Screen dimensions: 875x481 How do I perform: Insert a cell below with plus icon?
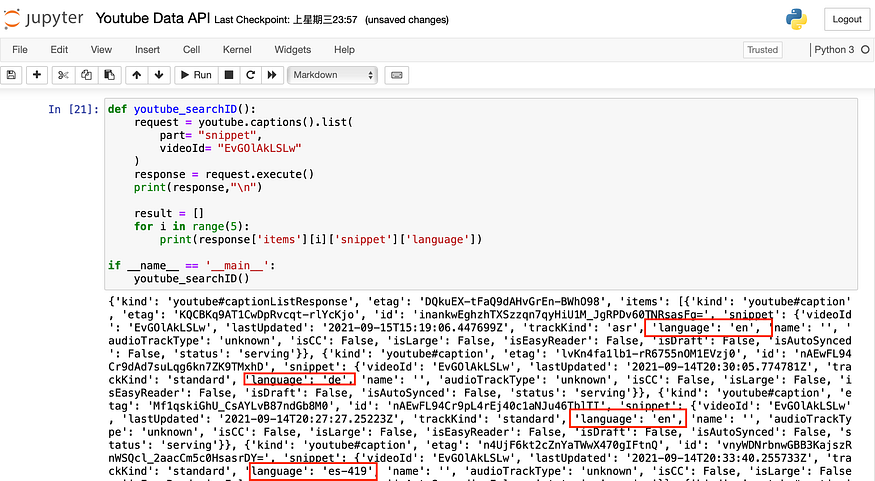tap(37, 75)
